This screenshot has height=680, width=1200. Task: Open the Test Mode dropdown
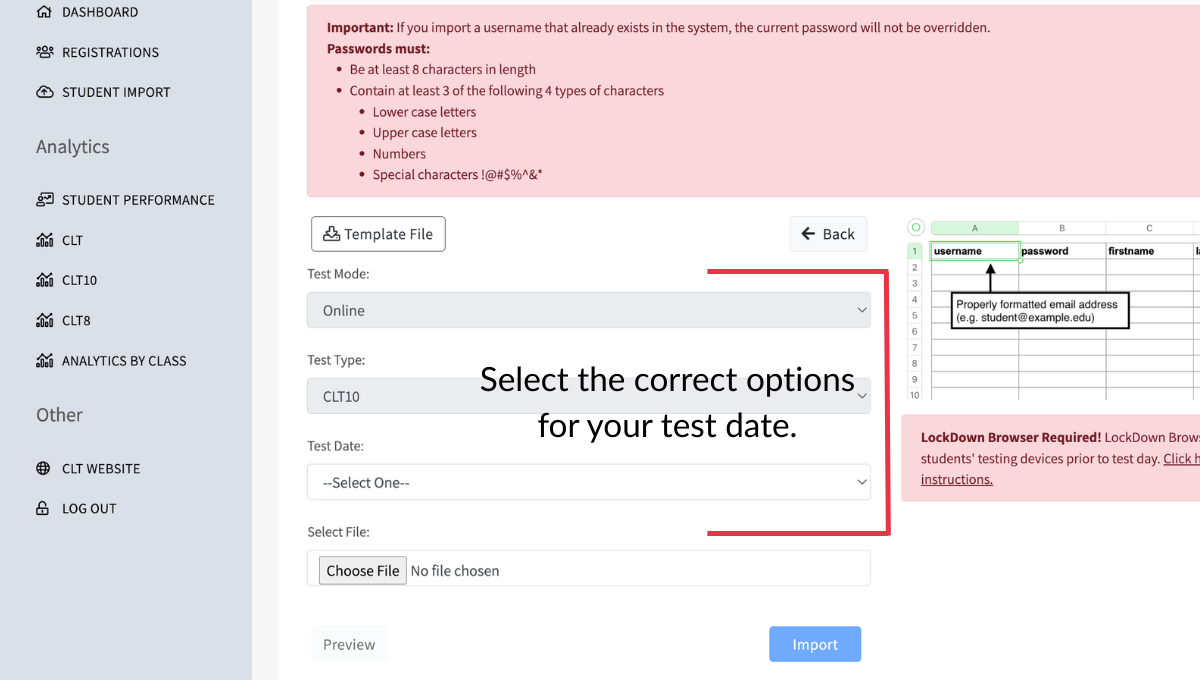point(588,310)
